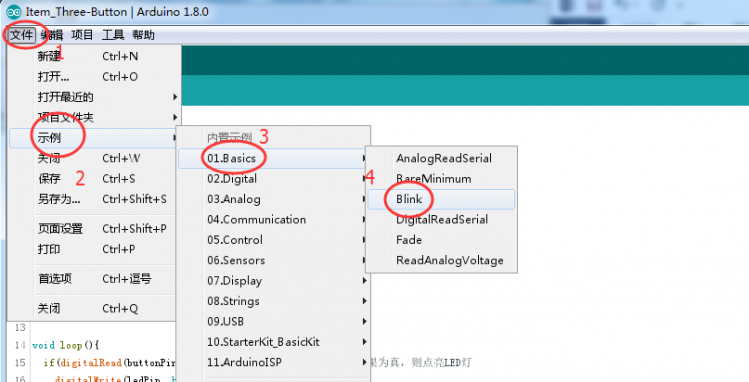
Task: Open the Blink example sketch
Action: 441,199
